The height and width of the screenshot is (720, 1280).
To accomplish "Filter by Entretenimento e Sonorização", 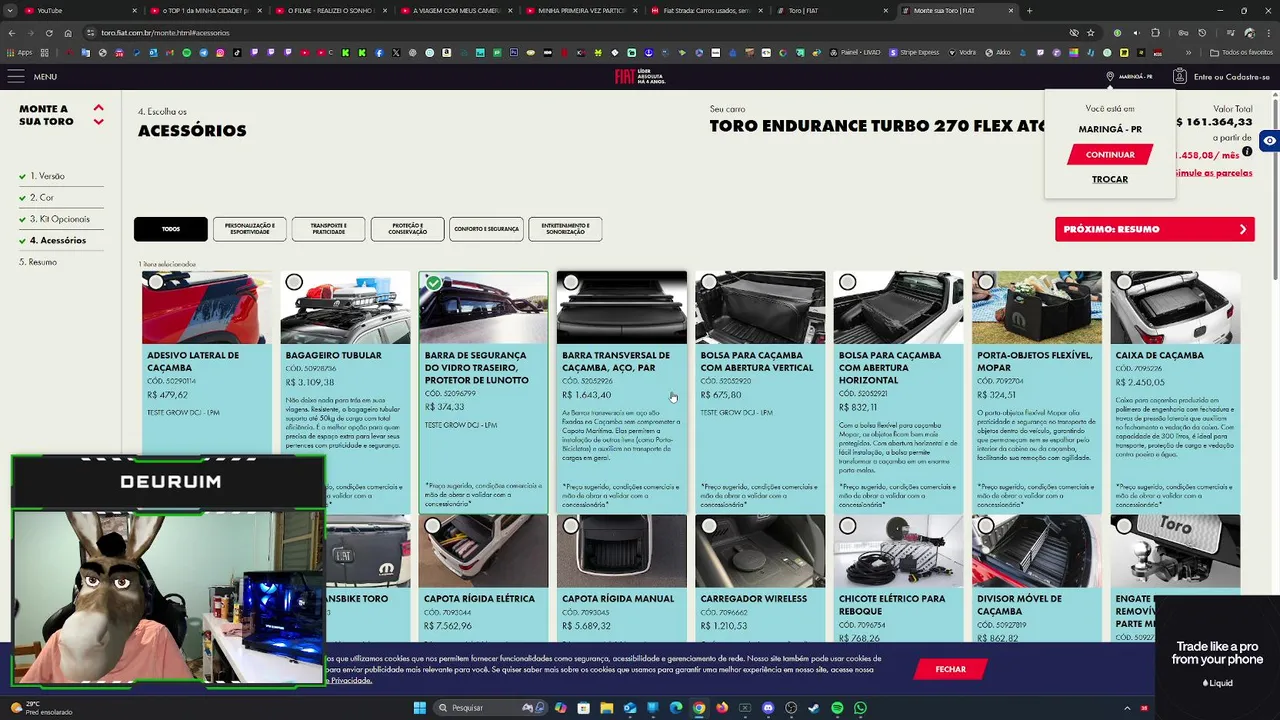I will pos(565,229).
